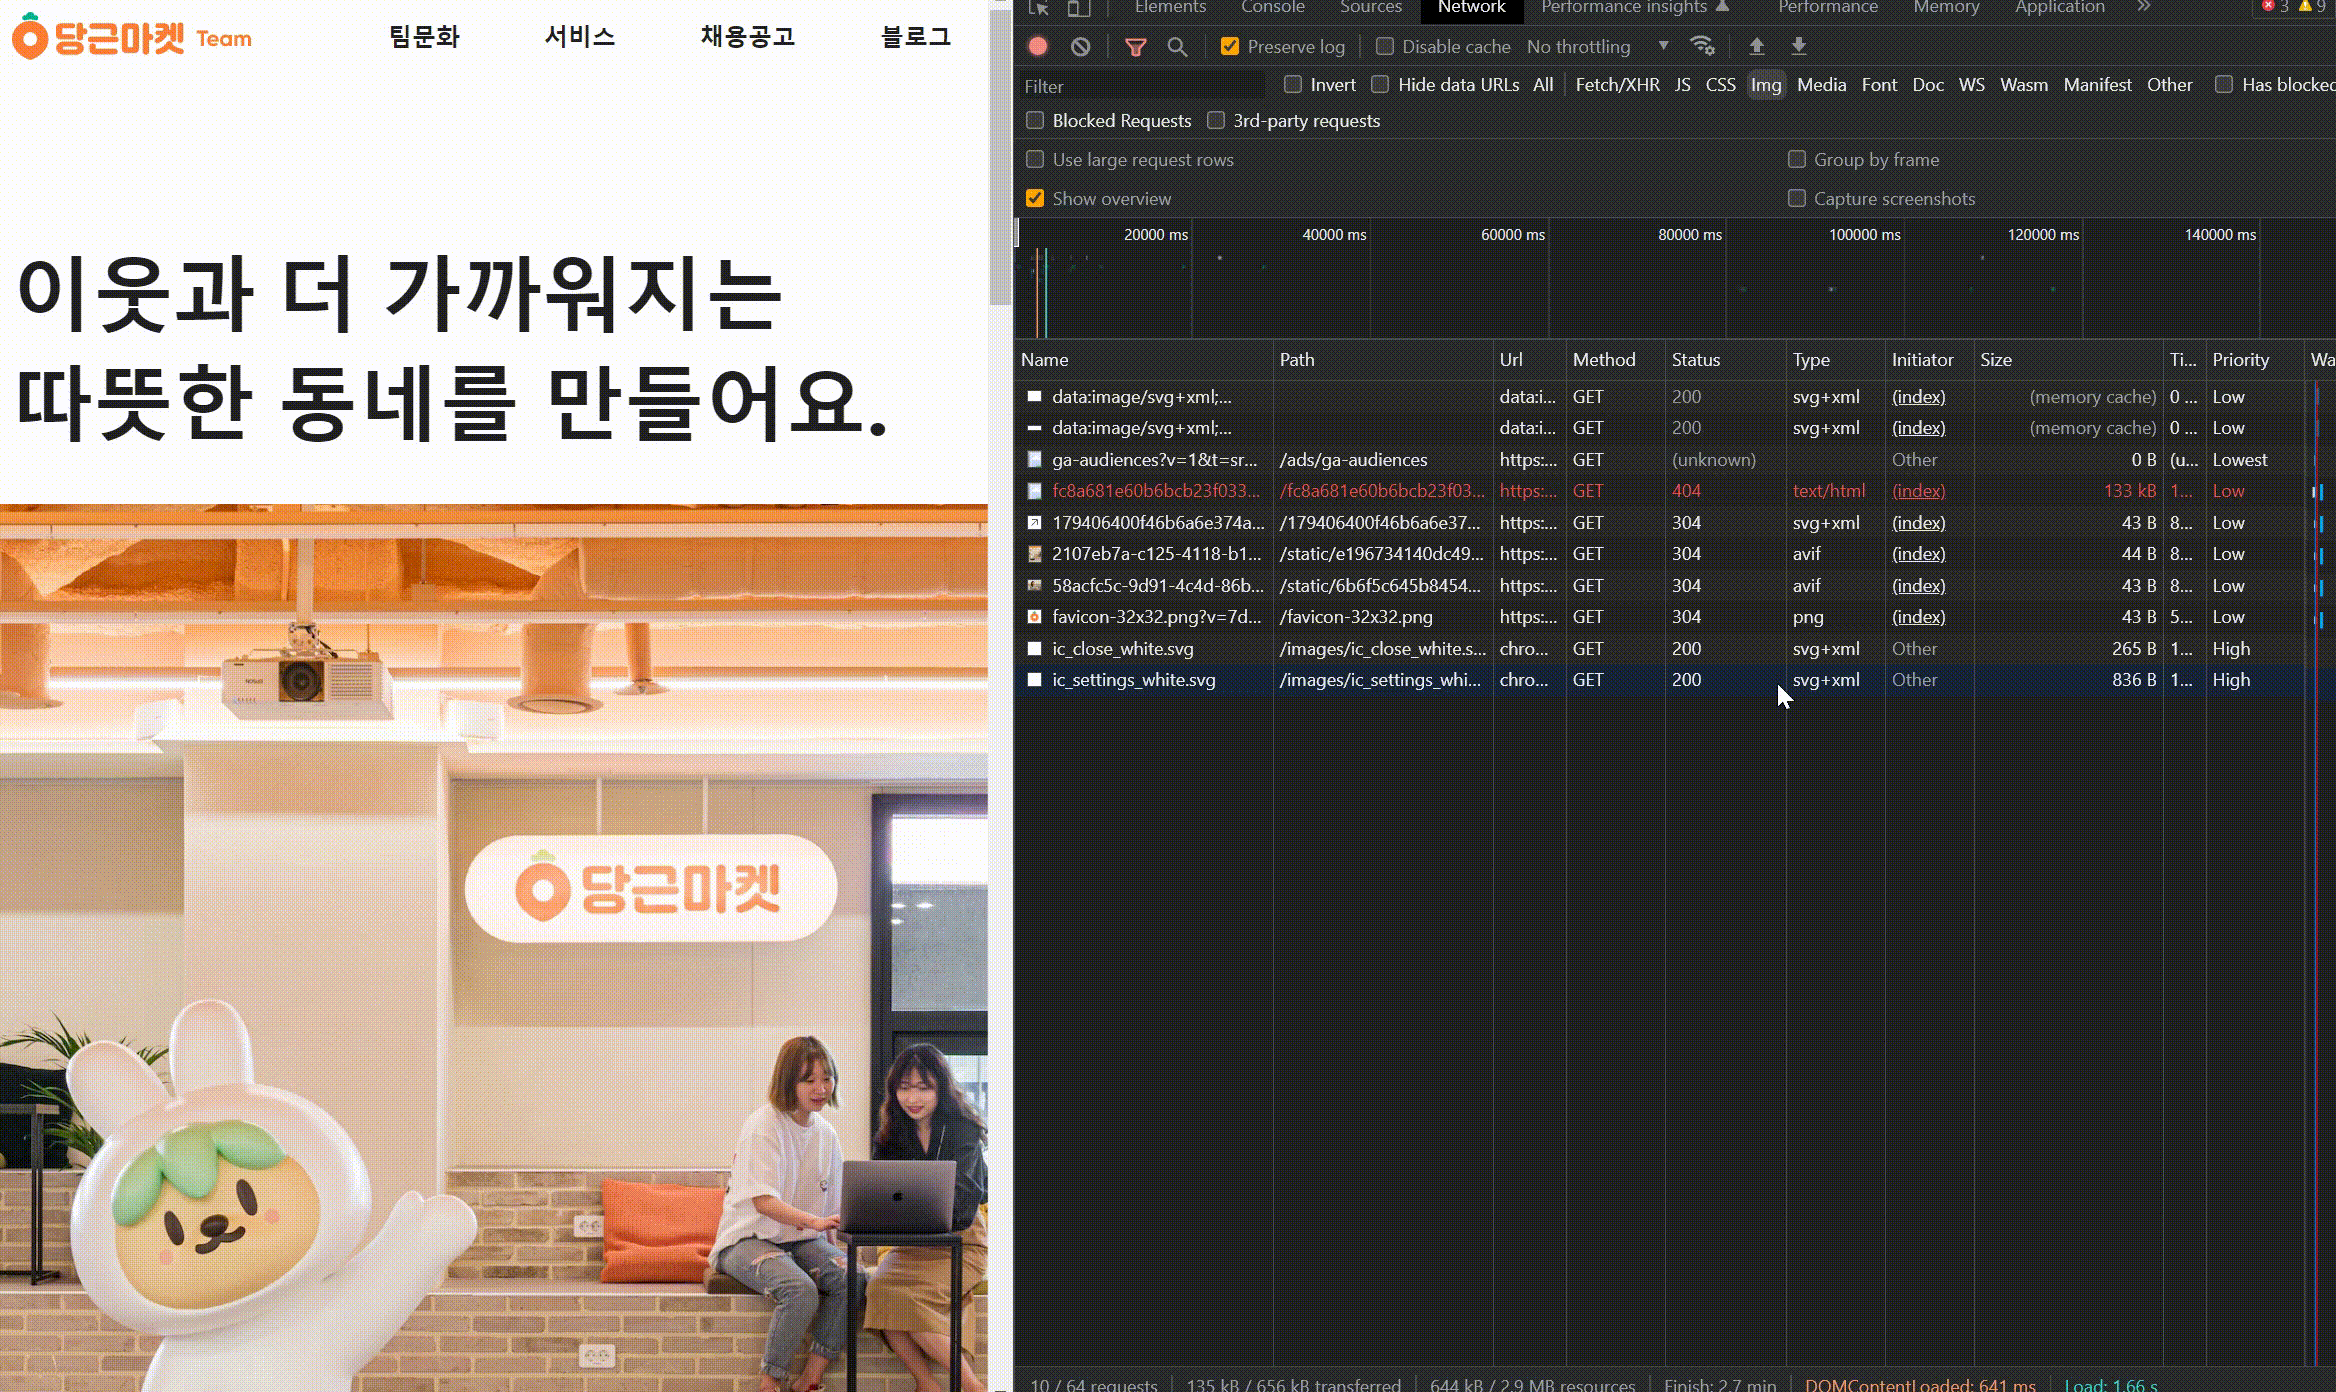The width and height of the screenshot is (2336, 1392).
Task: Open No throttling dropdown
Action: point(1596,46)
